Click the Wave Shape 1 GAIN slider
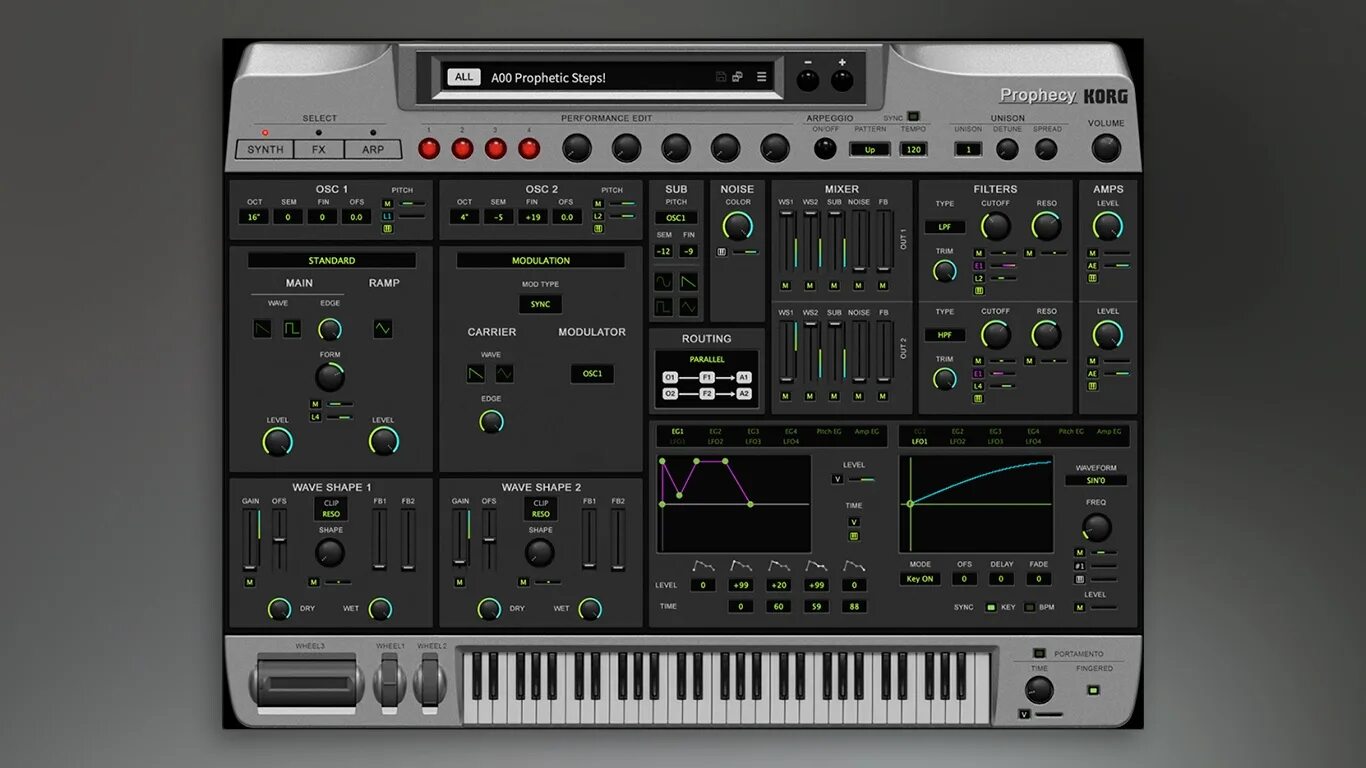Viewport: 1366px width, 768px height. (251, 539)
